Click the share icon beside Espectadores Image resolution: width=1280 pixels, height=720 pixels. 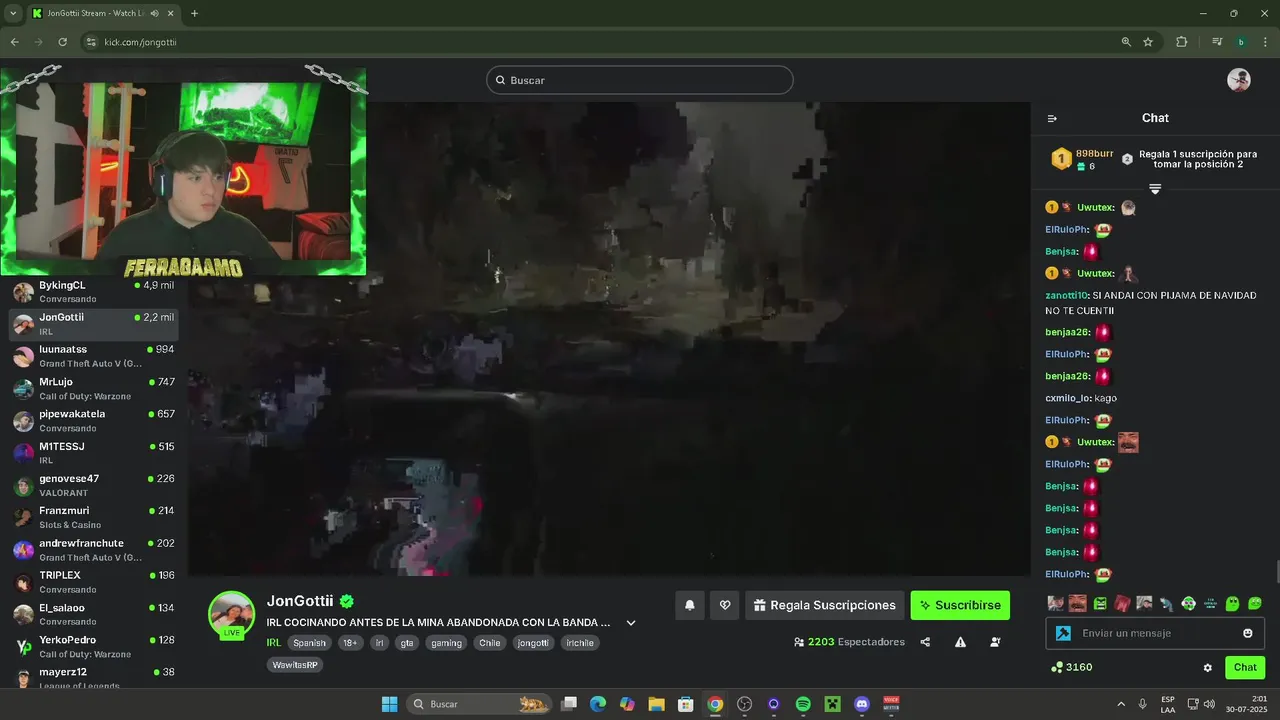(x=925, y=642)
